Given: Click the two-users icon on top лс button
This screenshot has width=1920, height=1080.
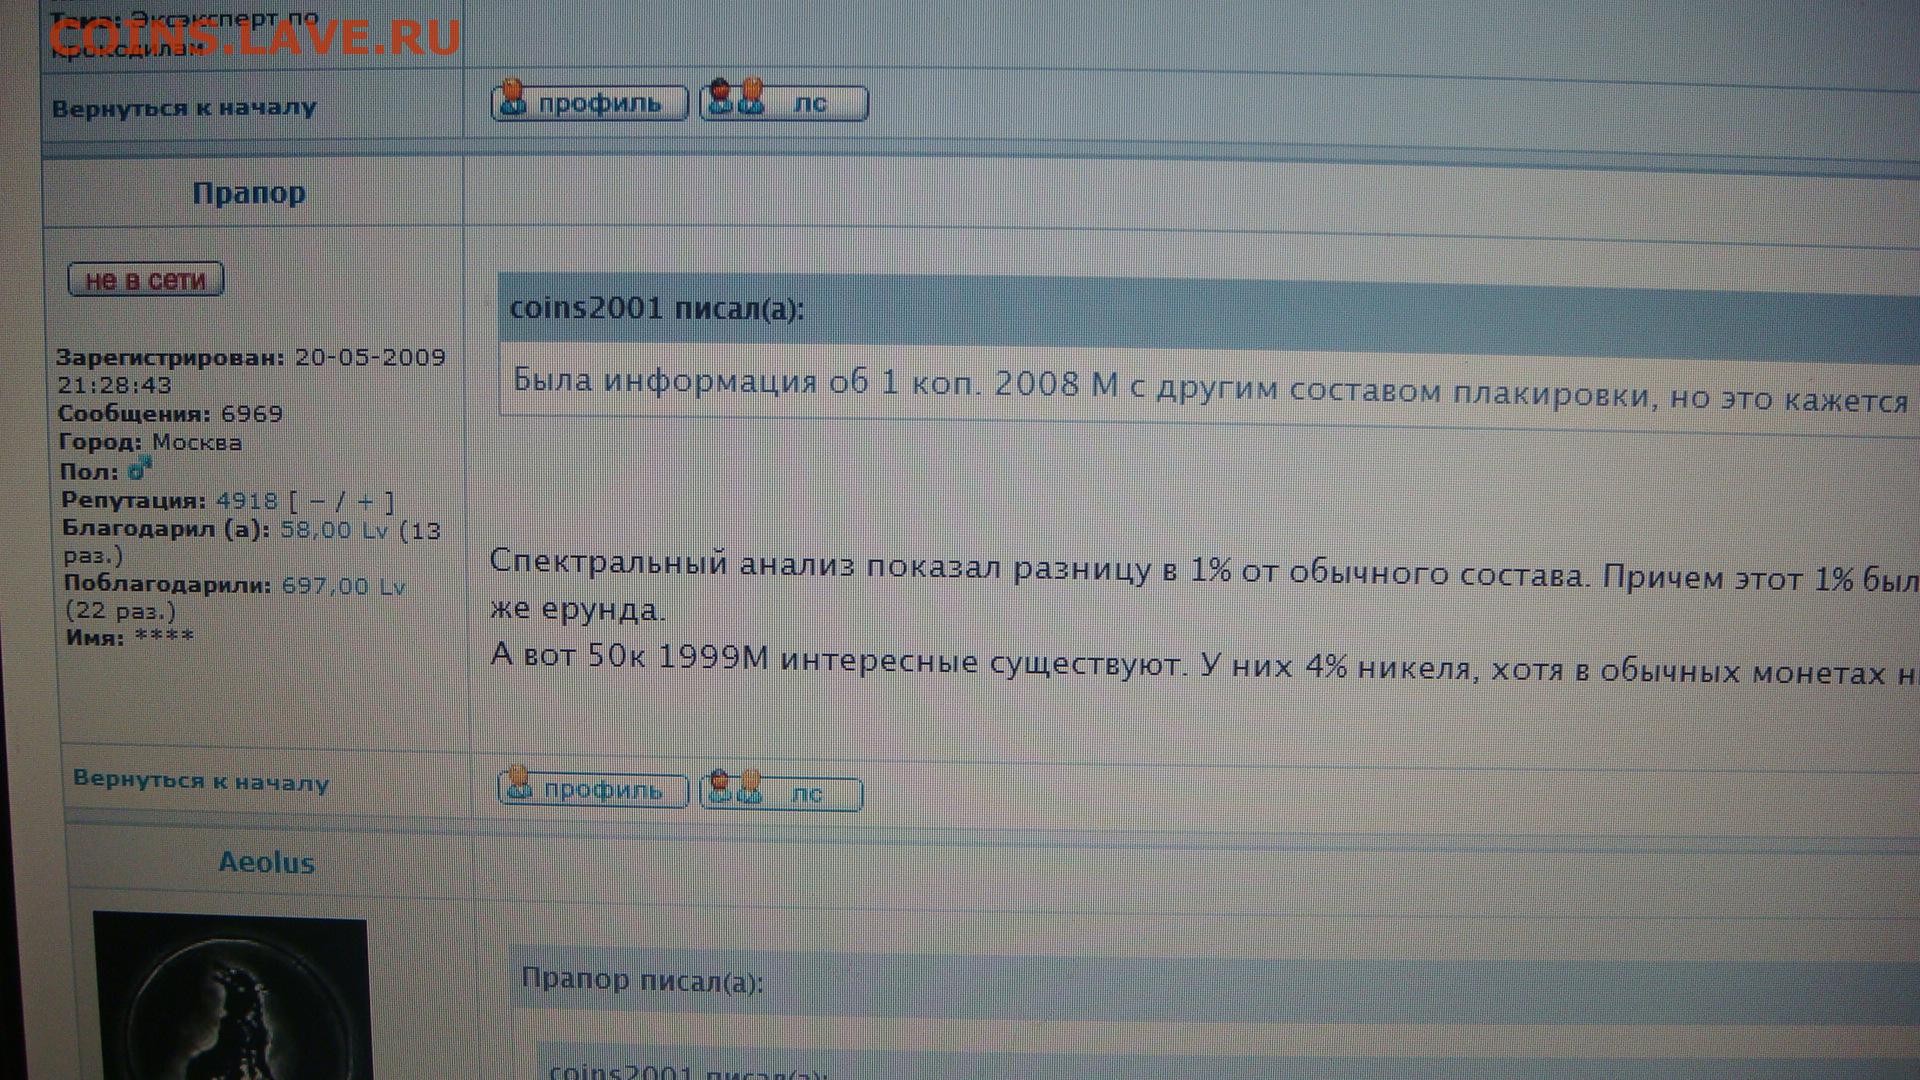Looking at the screenshot, I should click(735, 97).
